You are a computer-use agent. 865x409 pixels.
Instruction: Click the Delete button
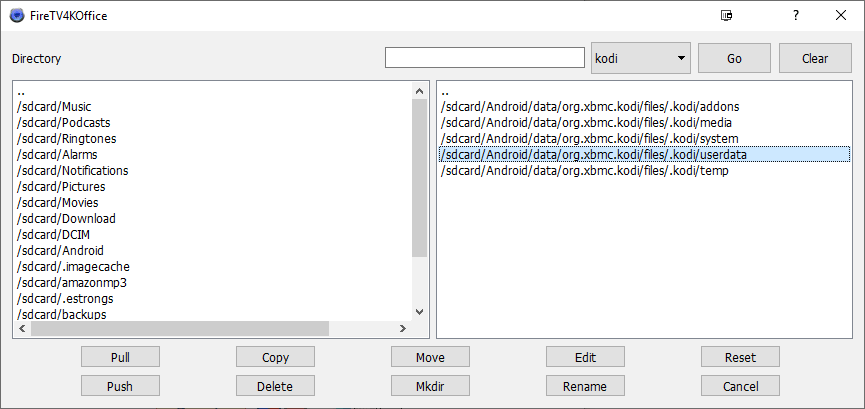275,386
